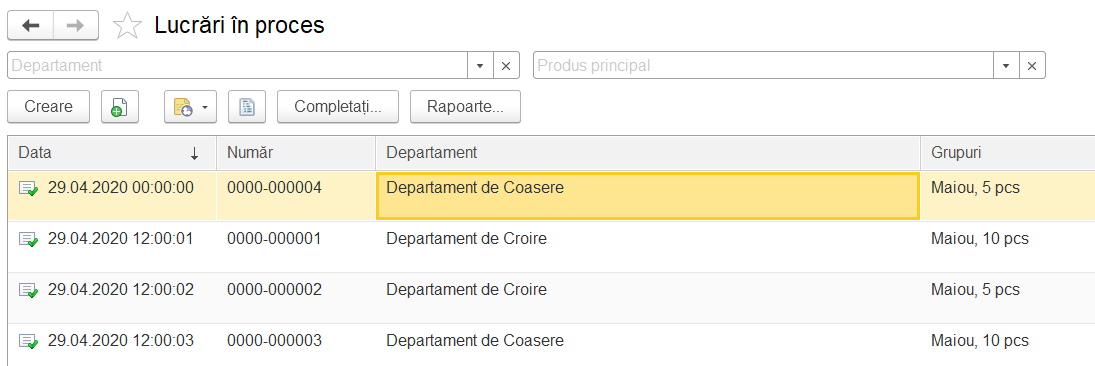This screenshot has width=1095, height=366.
Task: Open the Departament filter dropdown arrow
Action: pos(480,66)
